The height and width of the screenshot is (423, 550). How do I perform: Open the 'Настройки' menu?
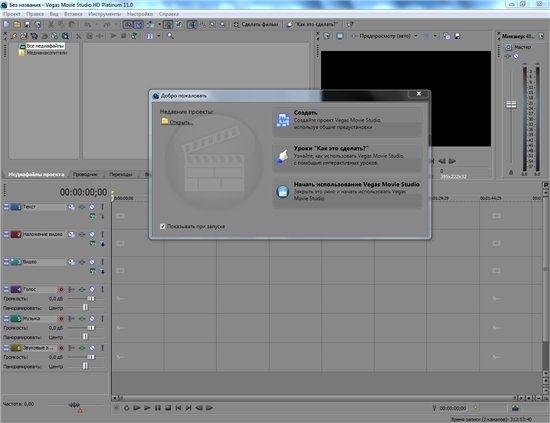(x=140, y=14)
